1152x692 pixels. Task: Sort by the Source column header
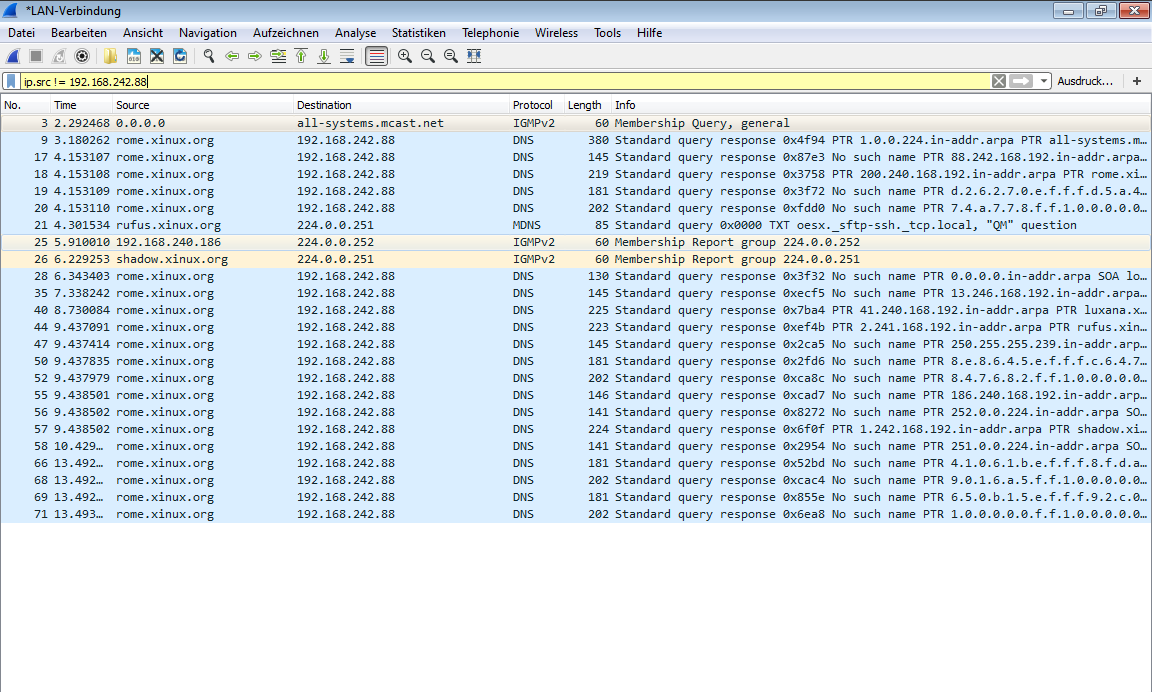203,105
